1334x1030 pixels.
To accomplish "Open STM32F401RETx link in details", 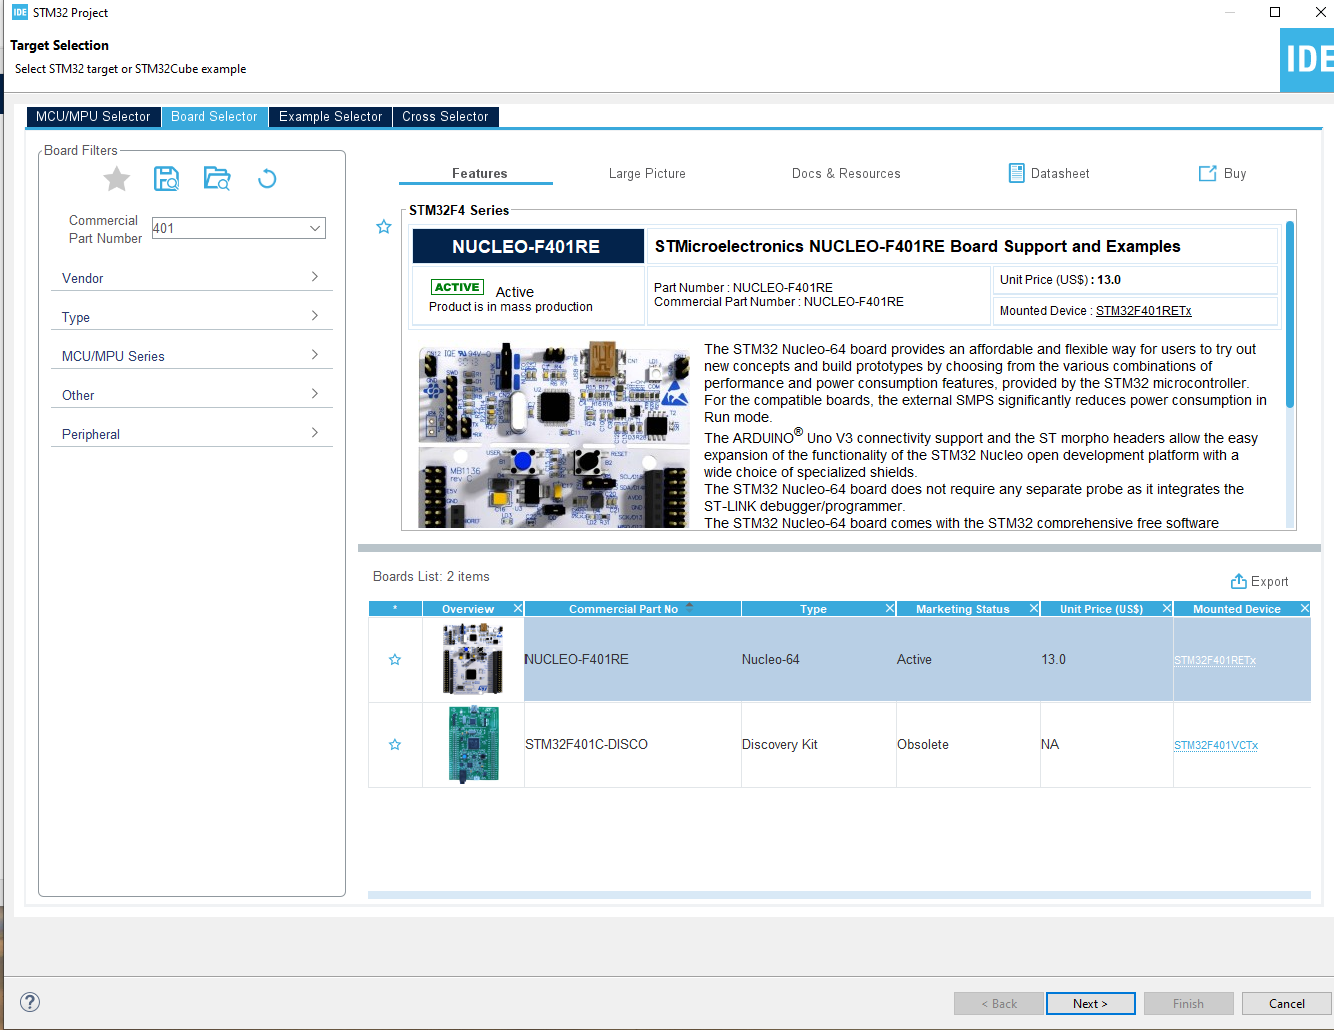I will [1143, 311].
